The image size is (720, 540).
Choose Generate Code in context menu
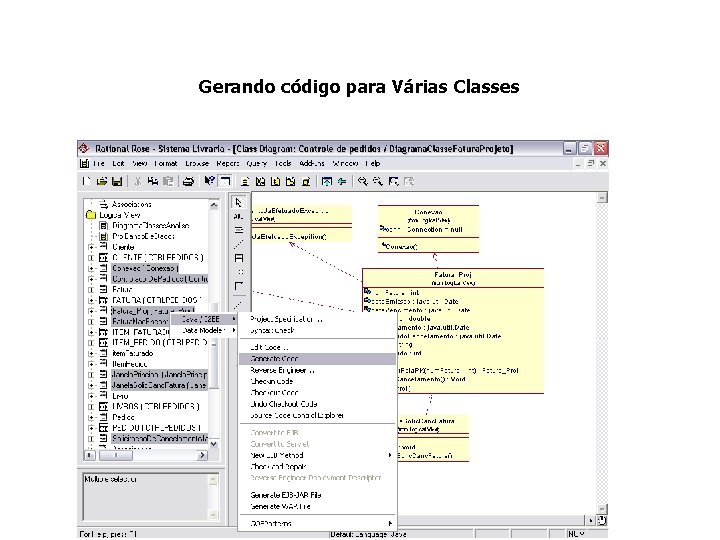(317, 359)
